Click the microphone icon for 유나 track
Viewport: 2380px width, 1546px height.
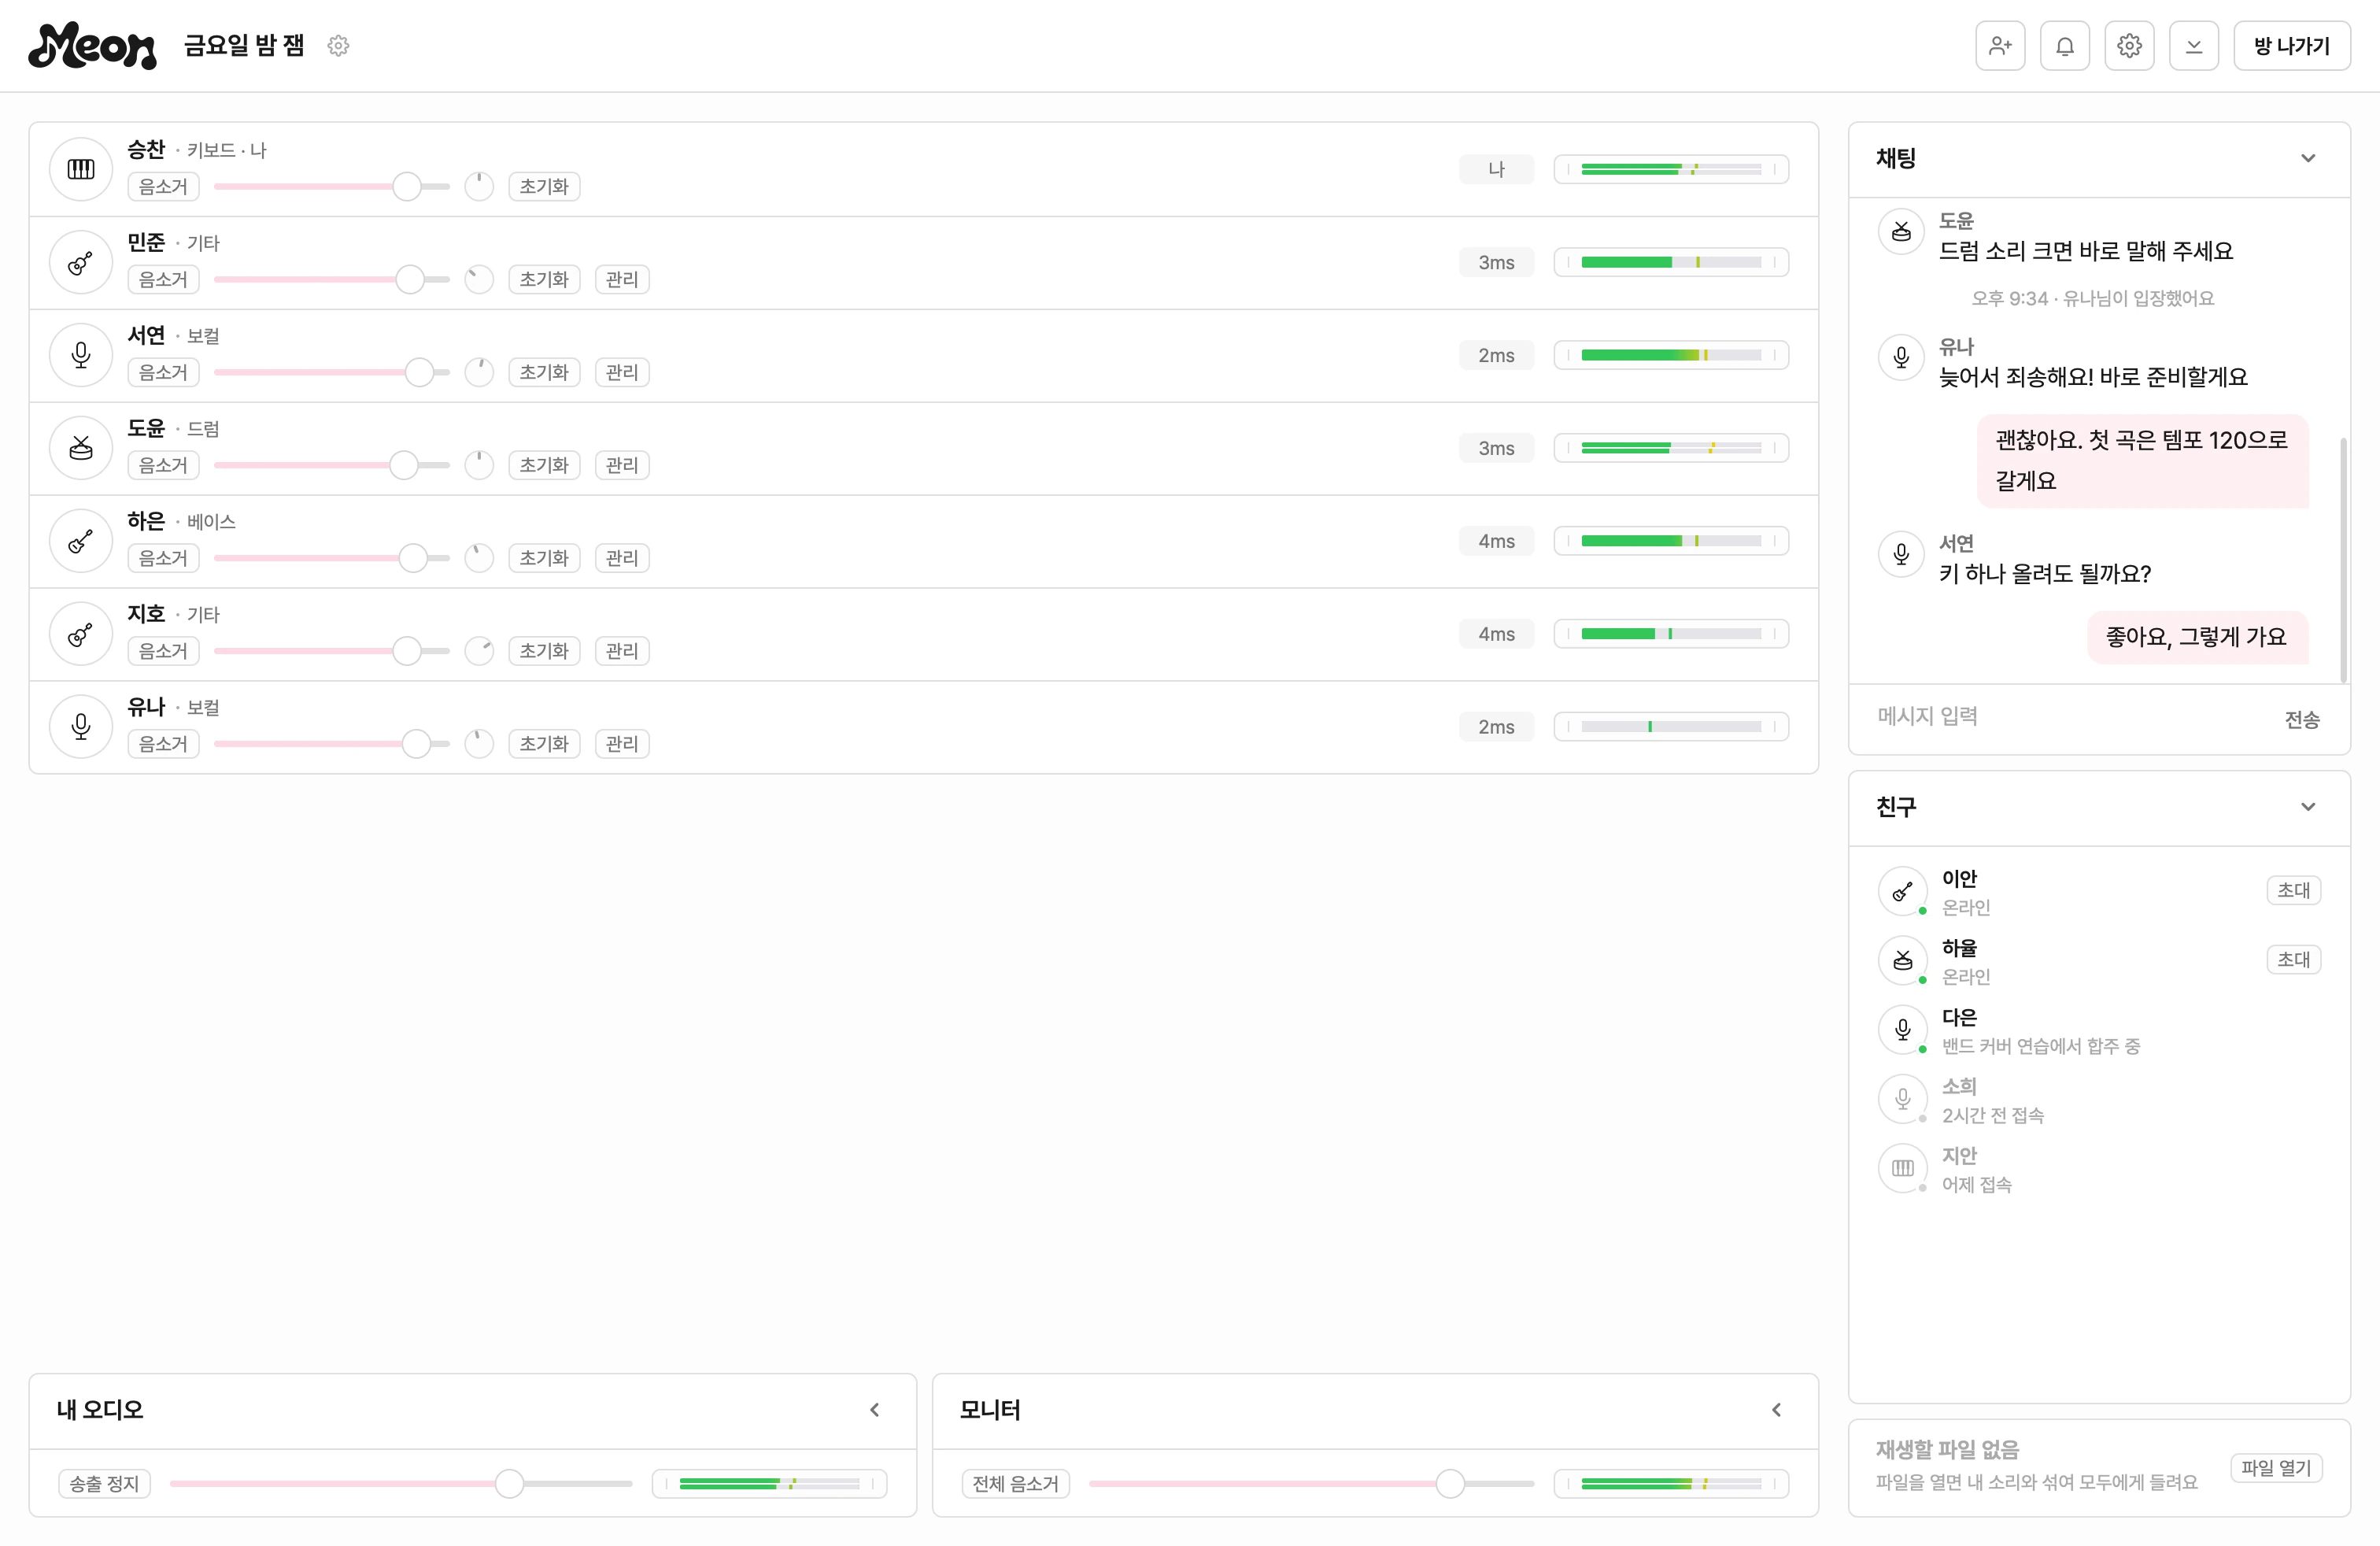click(81, 727)
